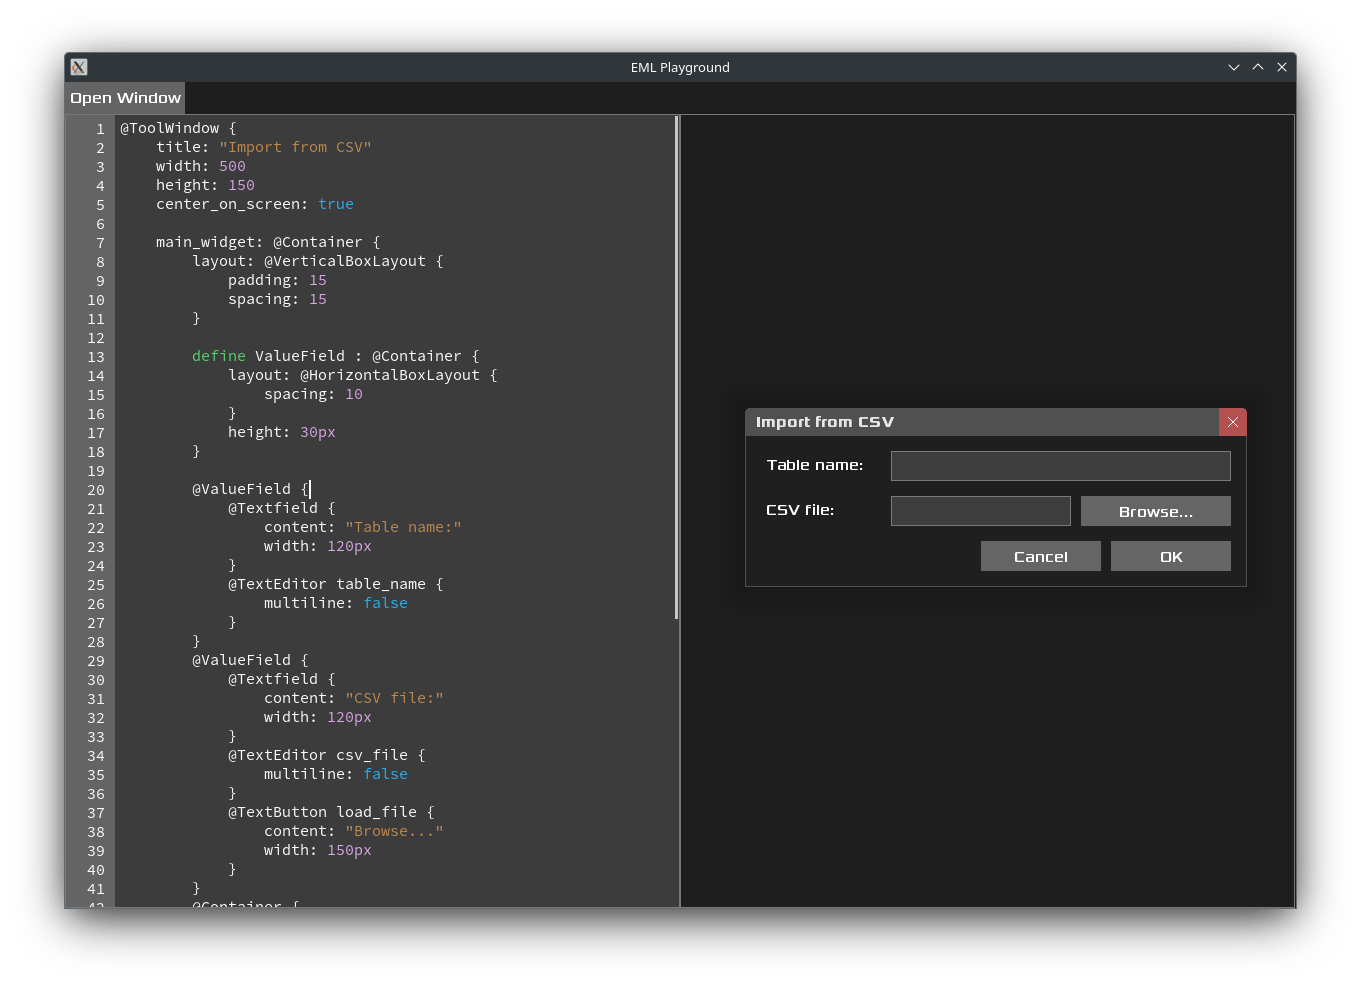Screen dimensions: 1361x985
Task: Minimize the EML Playground window
Action: [x=1233, y=67]
